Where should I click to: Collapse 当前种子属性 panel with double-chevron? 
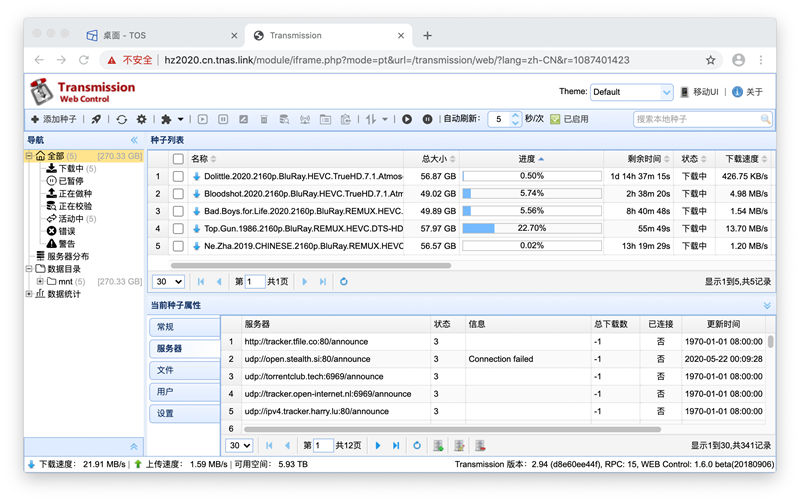coord(767,305)
